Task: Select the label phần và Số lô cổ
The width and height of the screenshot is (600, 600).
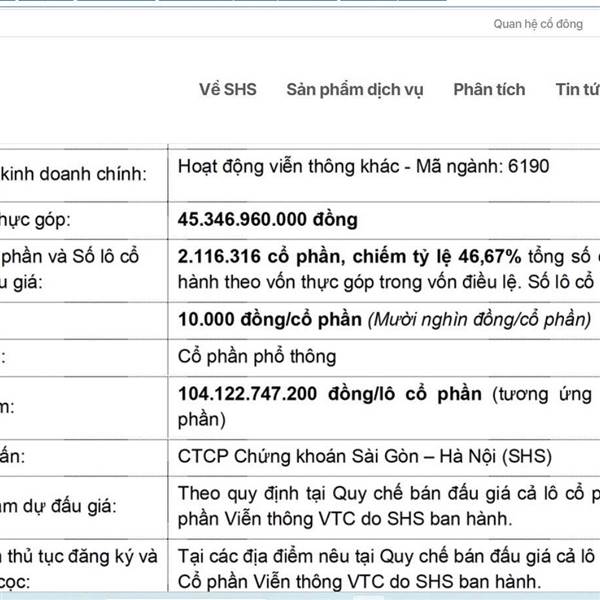Action: tap(70, 256)
